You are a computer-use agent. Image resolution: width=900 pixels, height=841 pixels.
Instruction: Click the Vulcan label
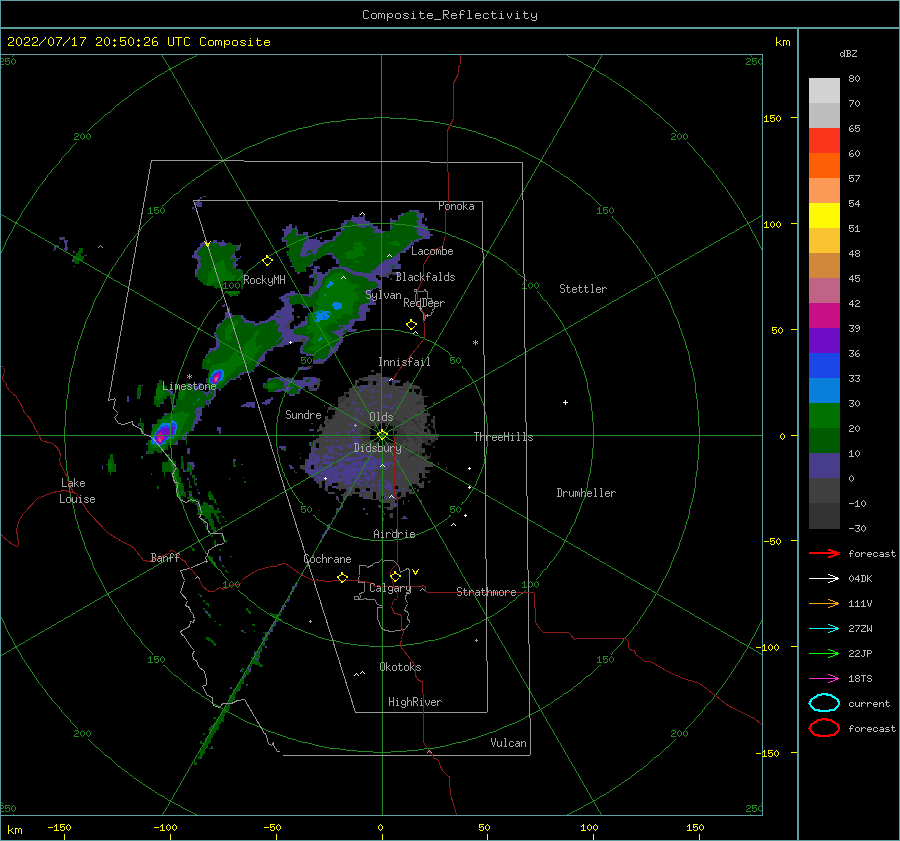508,743
